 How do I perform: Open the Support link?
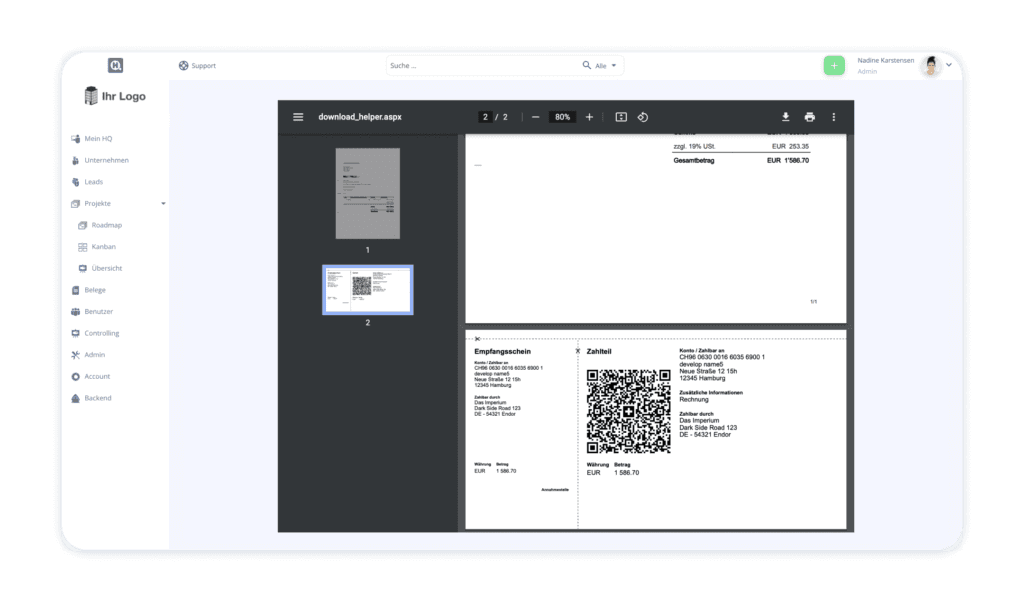pos(197,66)
